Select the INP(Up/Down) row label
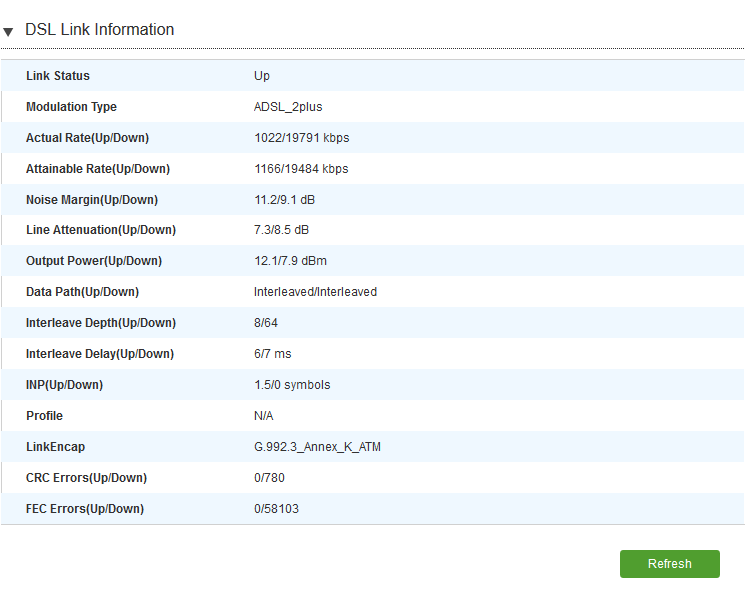Viewport: 745px width, 599px height. [x=64, y=385]
